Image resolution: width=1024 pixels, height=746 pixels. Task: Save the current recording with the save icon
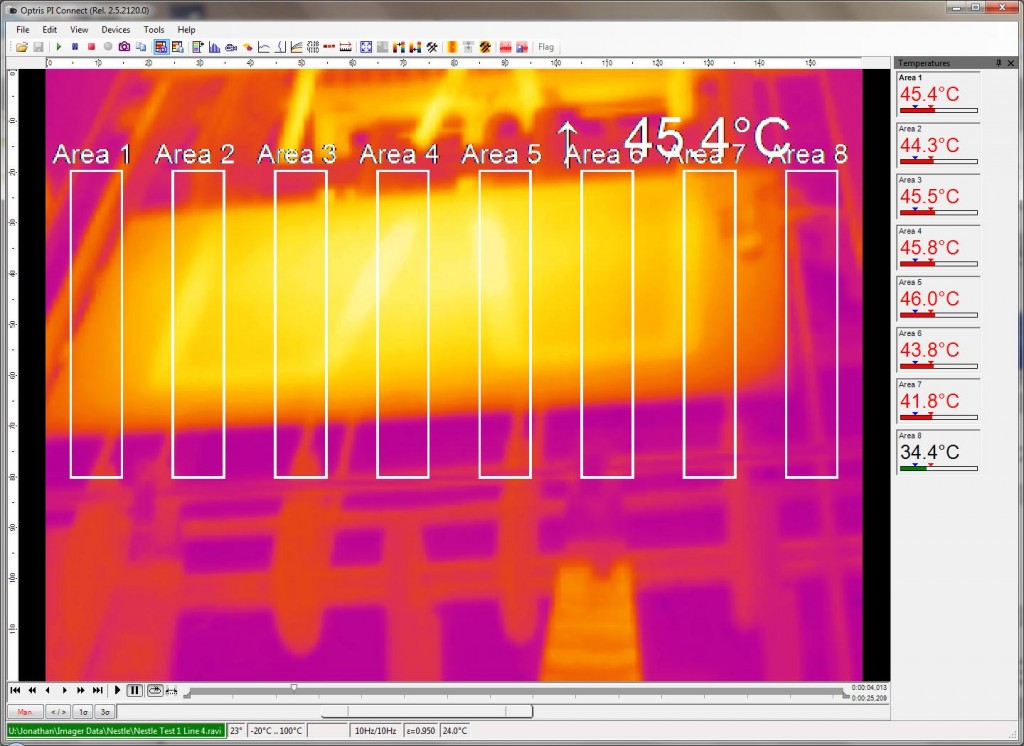[x=38, y=47]
